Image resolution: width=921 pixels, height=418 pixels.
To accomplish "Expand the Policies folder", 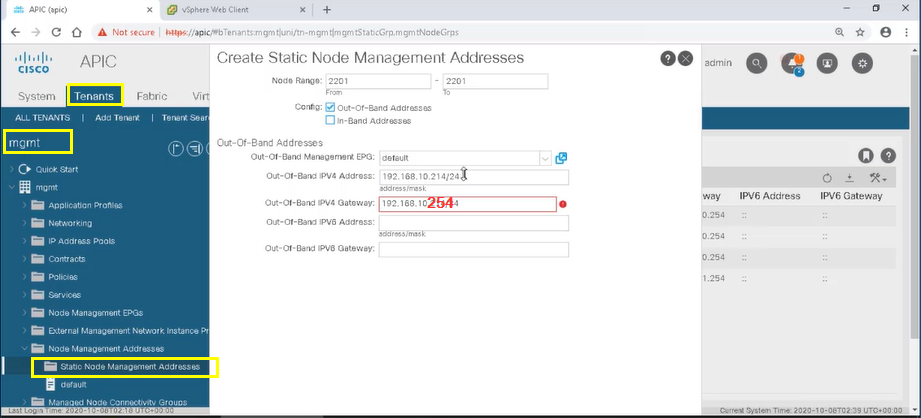I will 24,277.
